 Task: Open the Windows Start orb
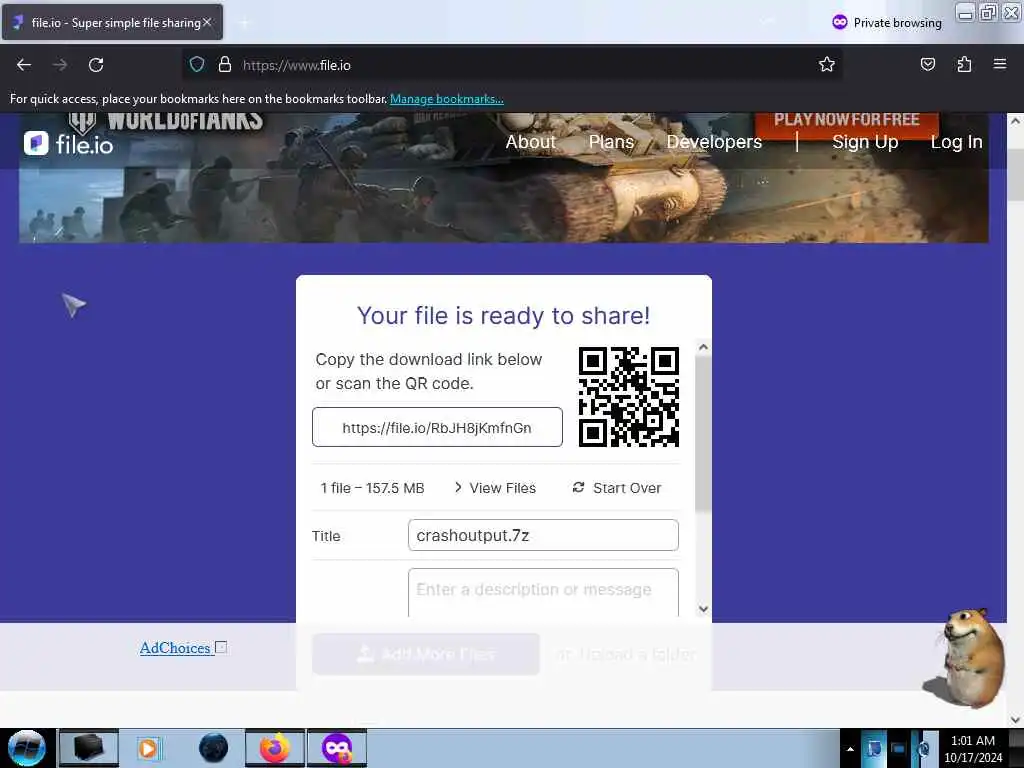tap(27, 748)
